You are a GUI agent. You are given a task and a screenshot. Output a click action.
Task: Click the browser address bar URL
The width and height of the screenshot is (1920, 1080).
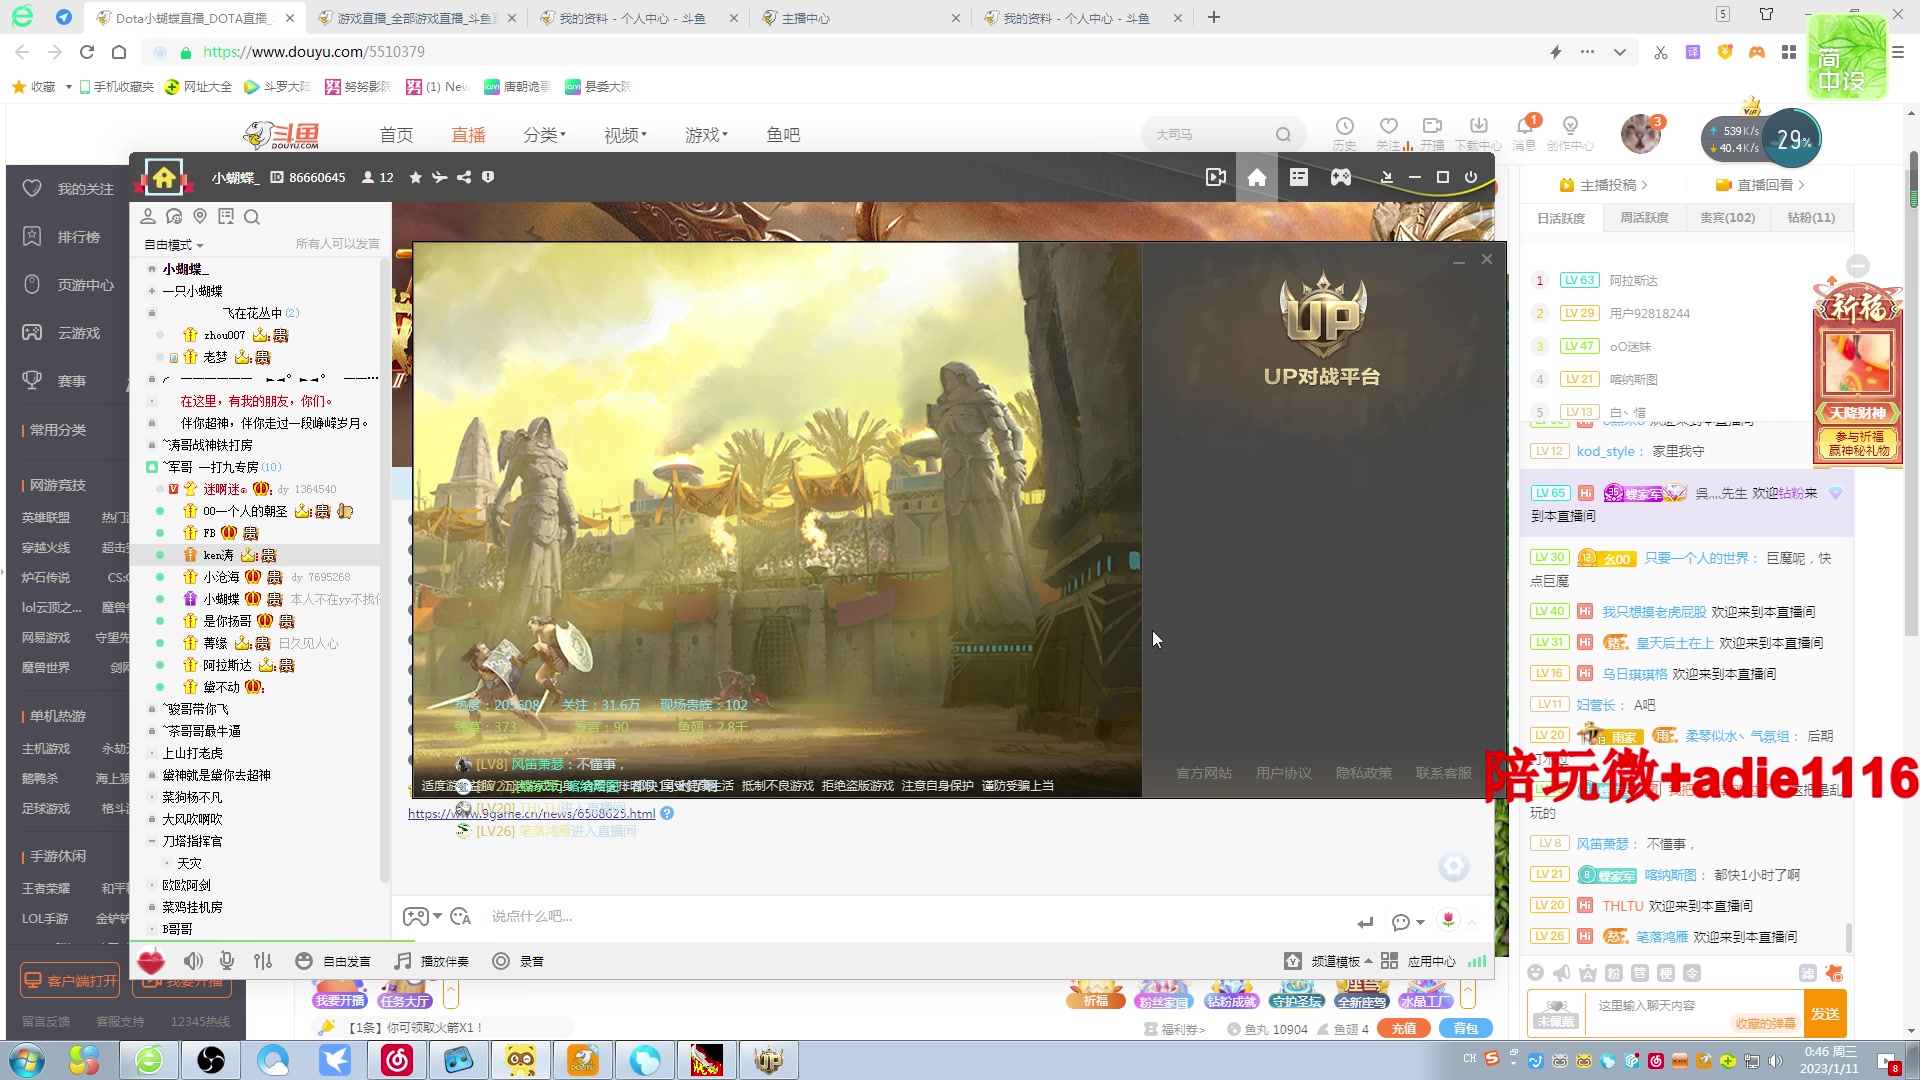coord(313,52)
